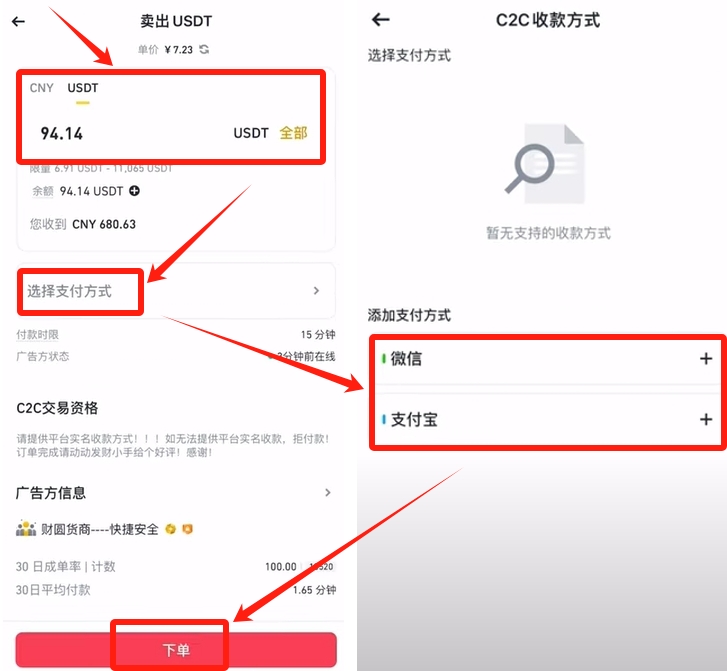Place the order with the 下单 button
The image size is (727, 671).
tap(176, 650)
